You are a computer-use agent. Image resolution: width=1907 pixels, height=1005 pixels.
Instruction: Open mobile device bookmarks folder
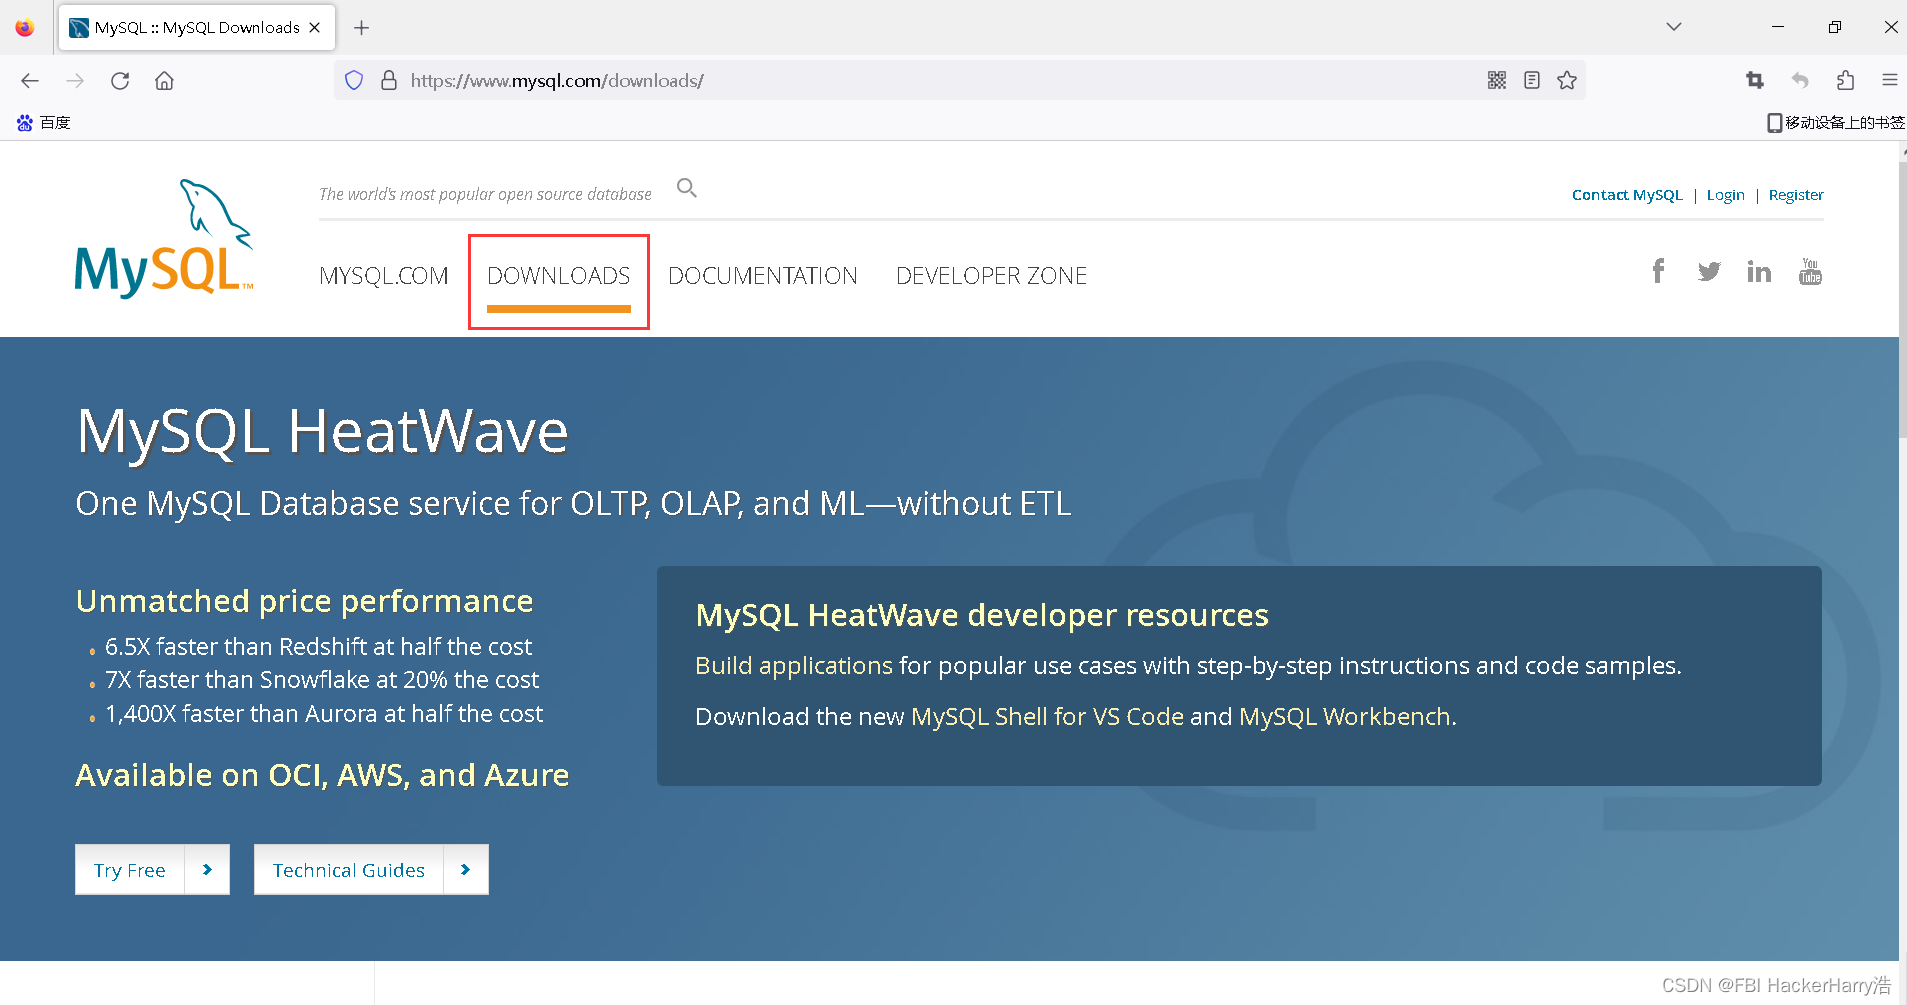[x=1835, y=122]
